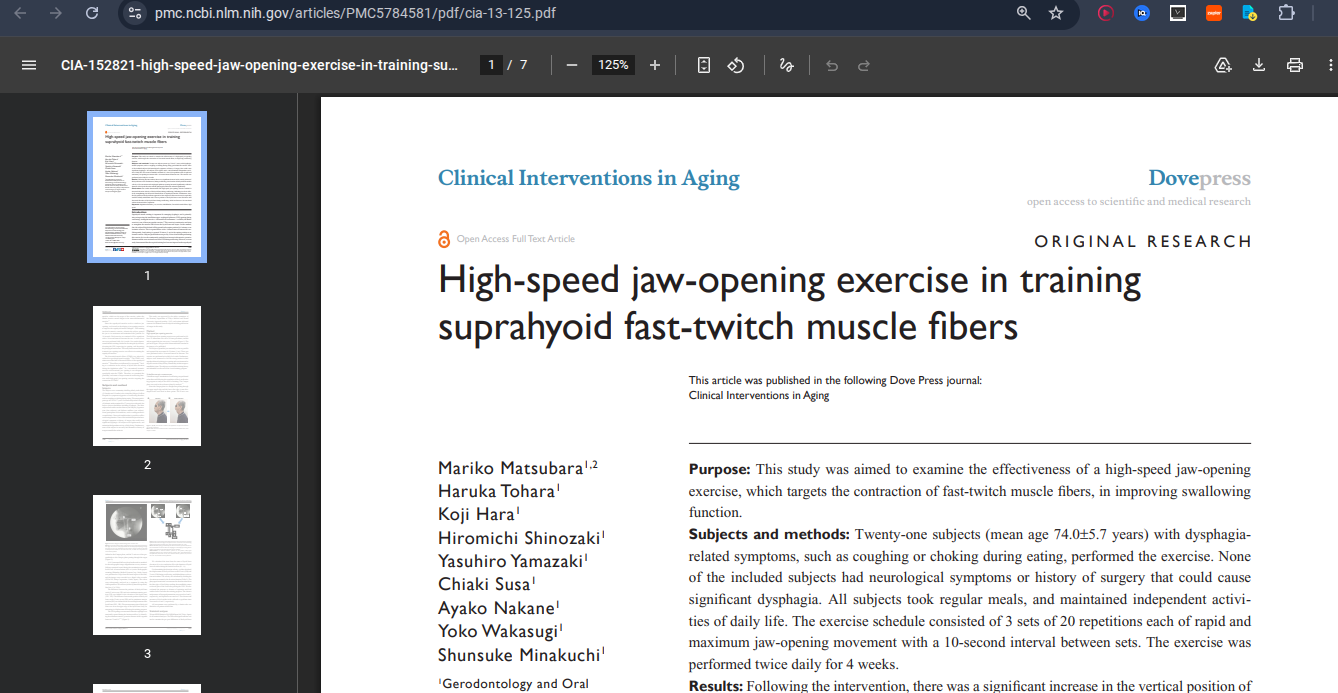Select page 1 thumbnail
Viewport: 1338px width, 693px height.
click(x=147, y=187)
